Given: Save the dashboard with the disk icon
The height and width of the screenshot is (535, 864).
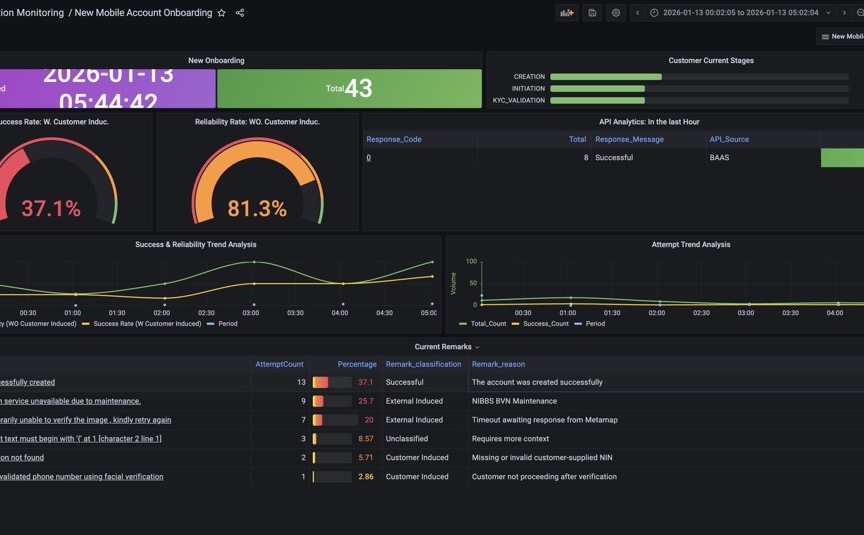Looking at the screenshot, I should pos(592,13).
